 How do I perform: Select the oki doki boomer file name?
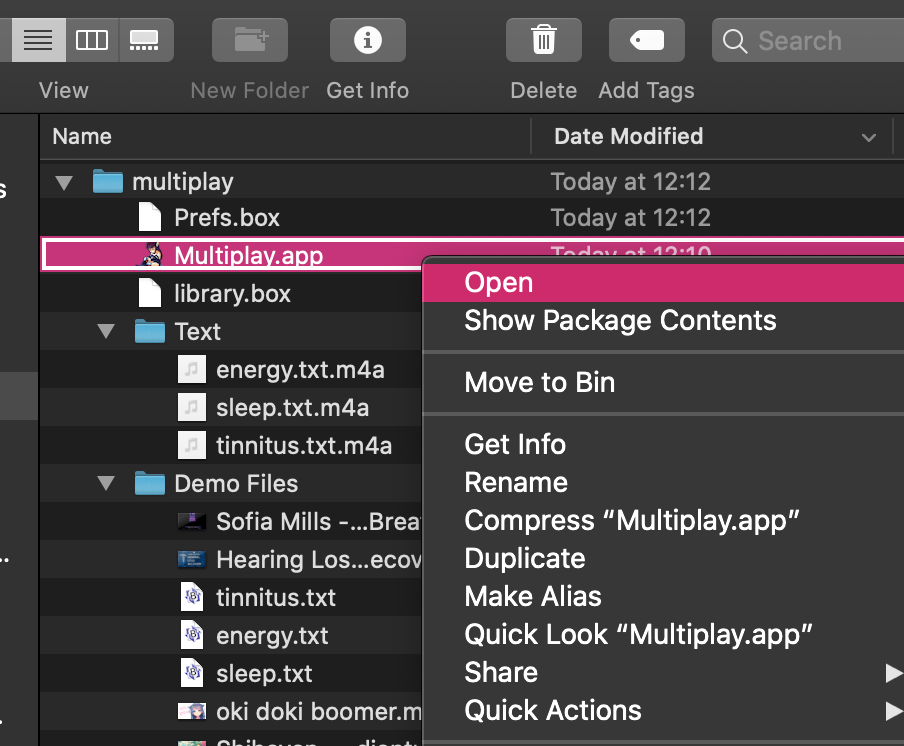pos(319,711)
